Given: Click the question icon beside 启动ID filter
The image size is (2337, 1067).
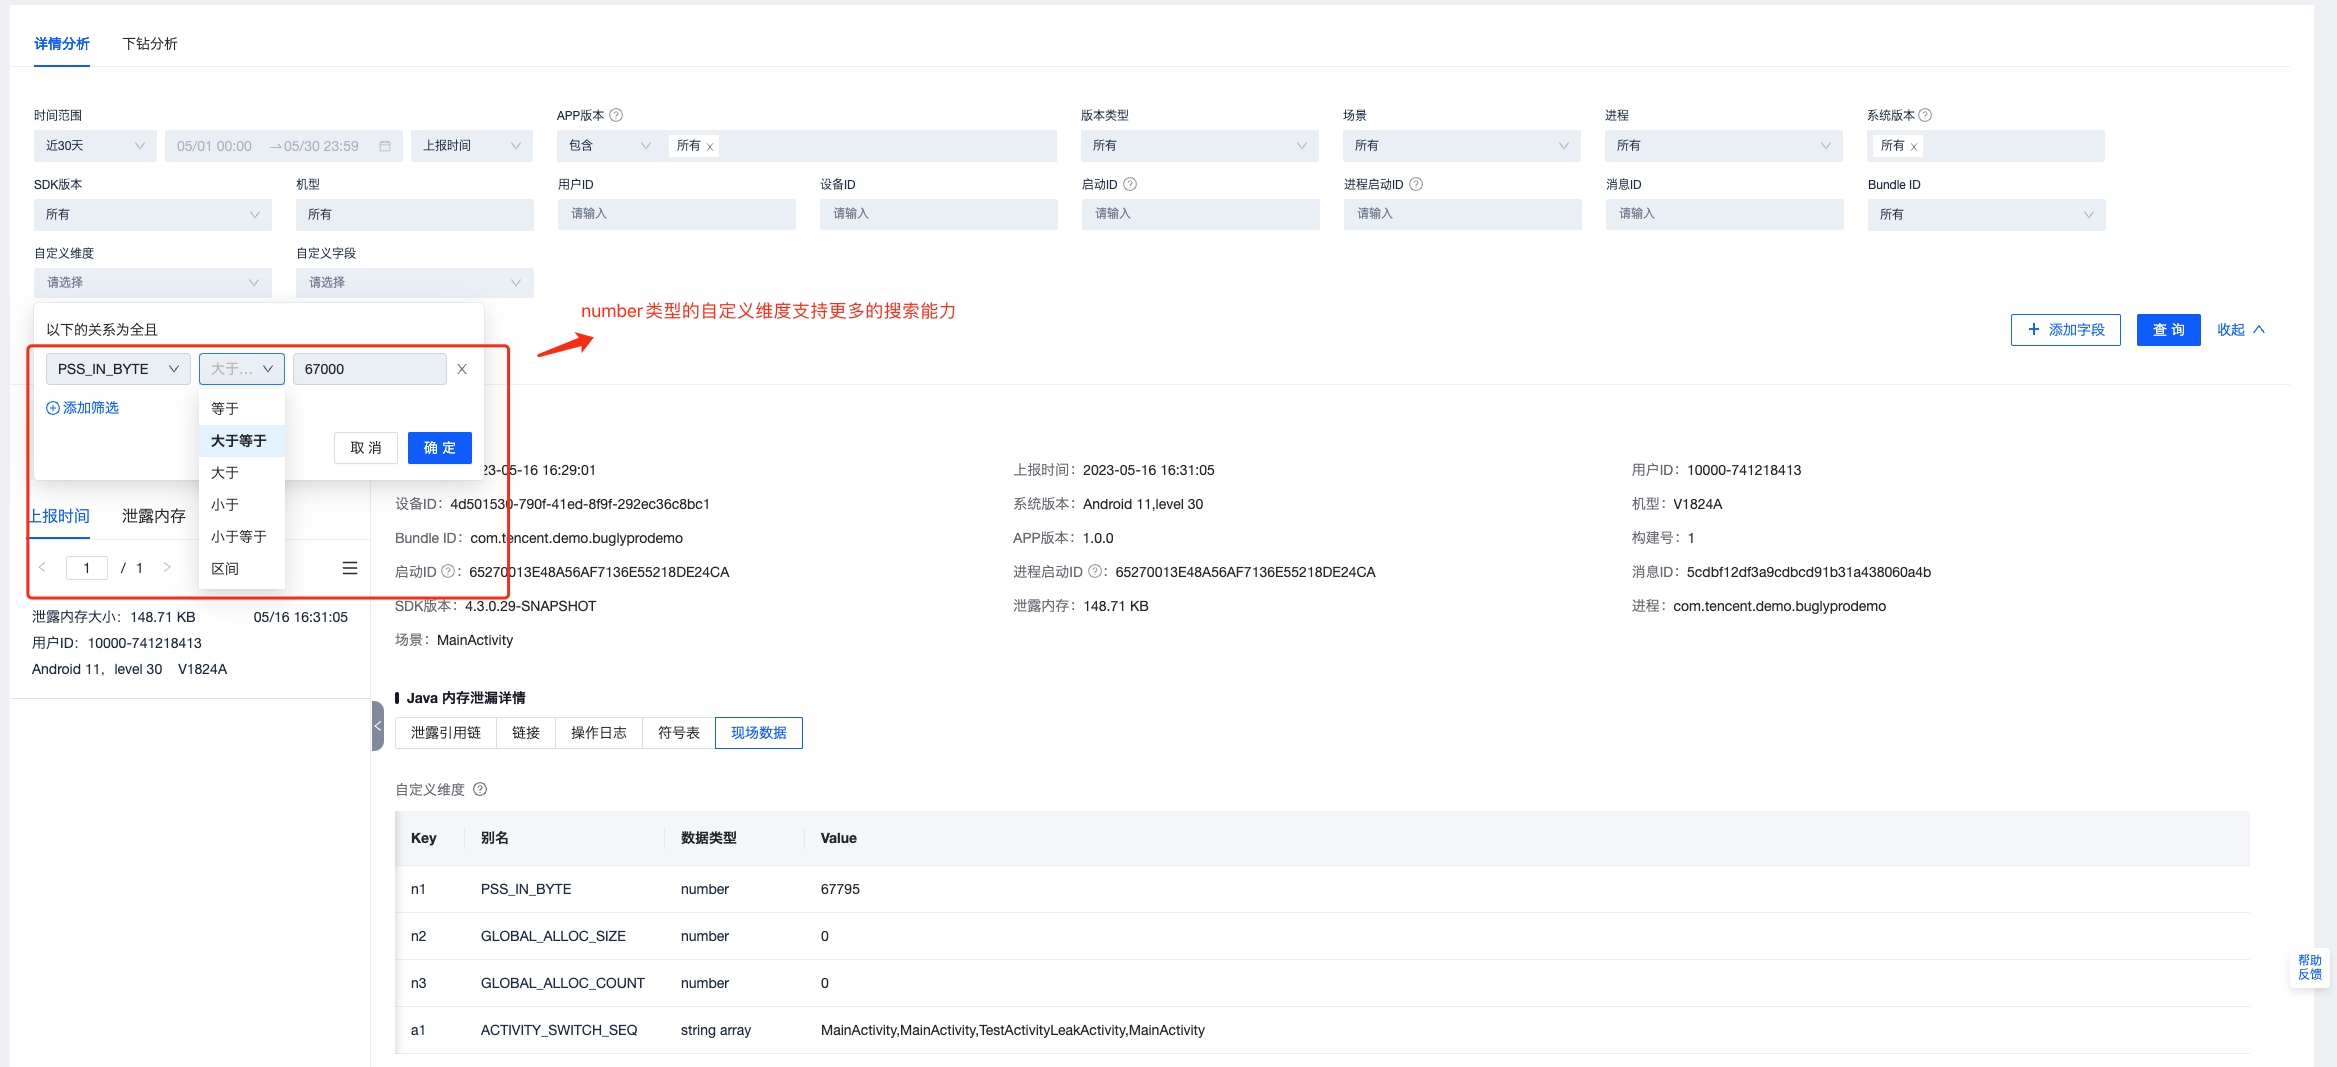Looking at the screenshot, I should click(1130, 184).
